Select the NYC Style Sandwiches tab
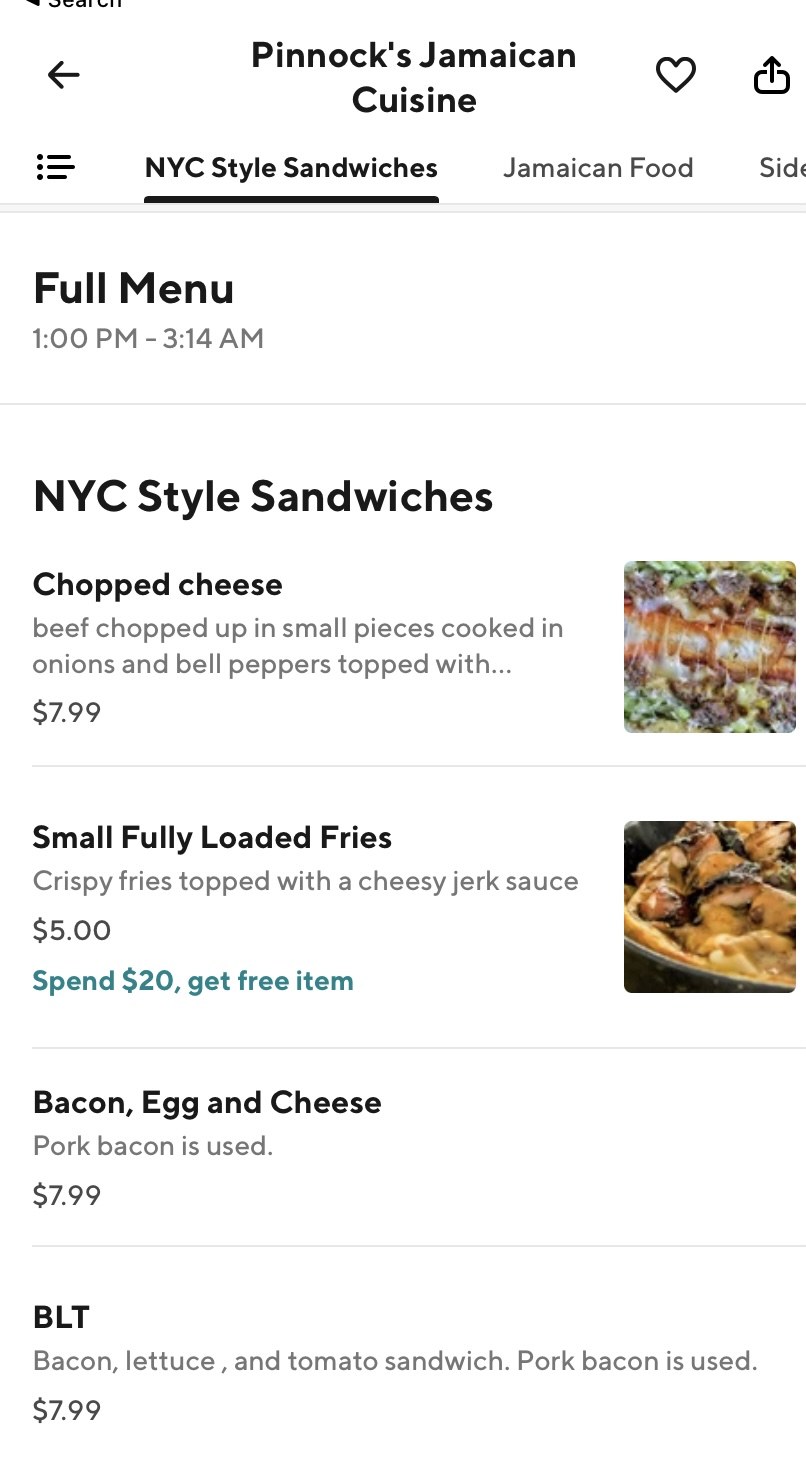The width and height of the screenshot is (806, 1477). pyautogui.click(x=291, y=168)
